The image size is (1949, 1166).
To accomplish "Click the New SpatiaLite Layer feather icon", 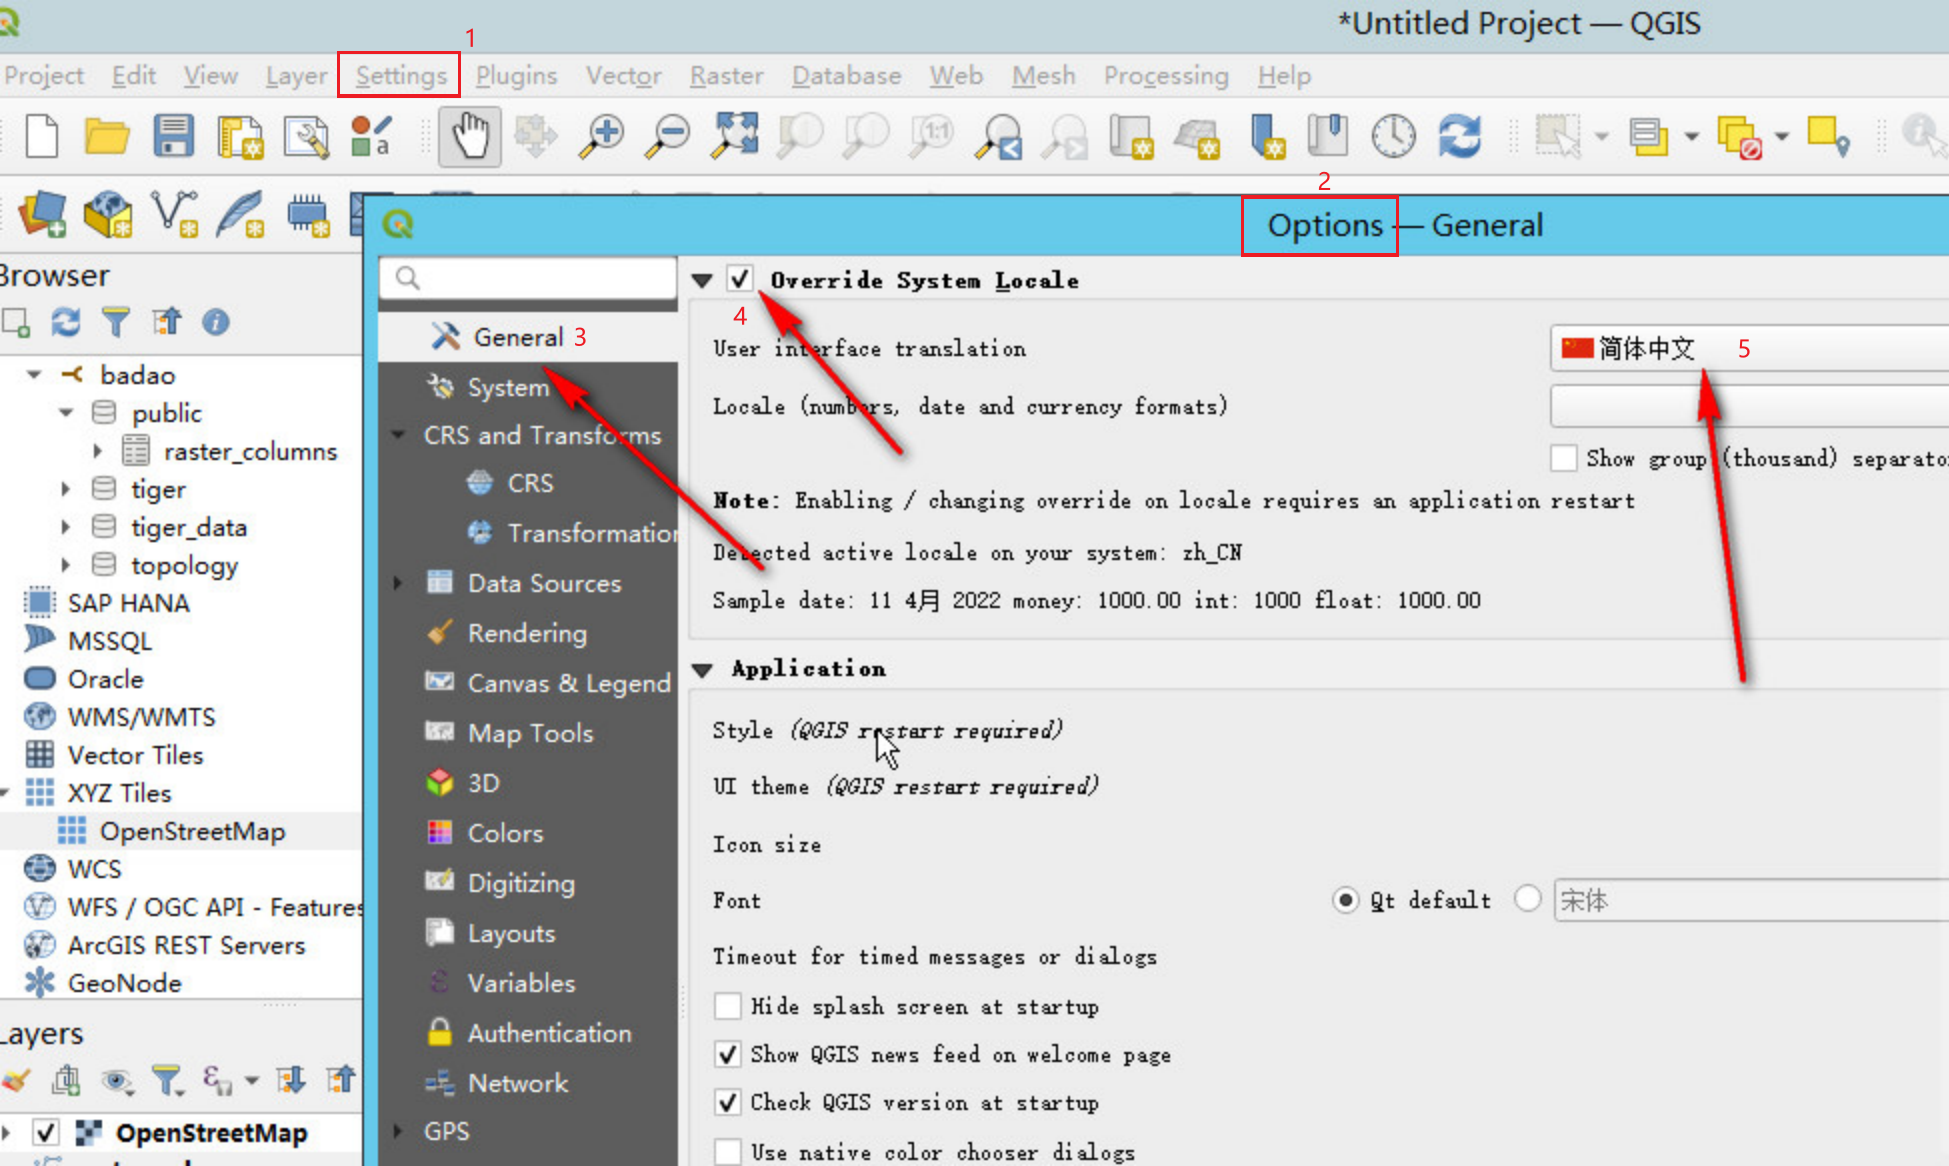I will (241, 214).
